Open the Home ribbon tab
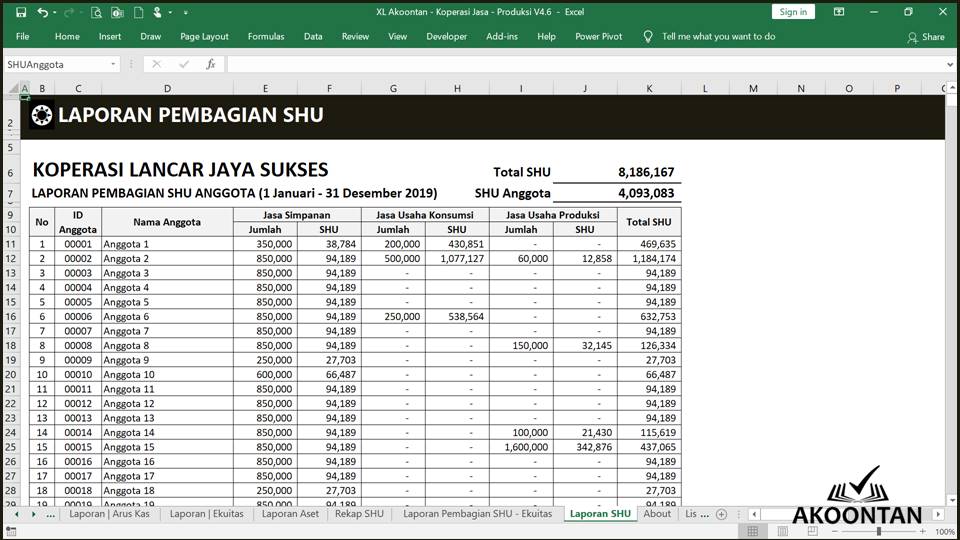 coord(67,37)
